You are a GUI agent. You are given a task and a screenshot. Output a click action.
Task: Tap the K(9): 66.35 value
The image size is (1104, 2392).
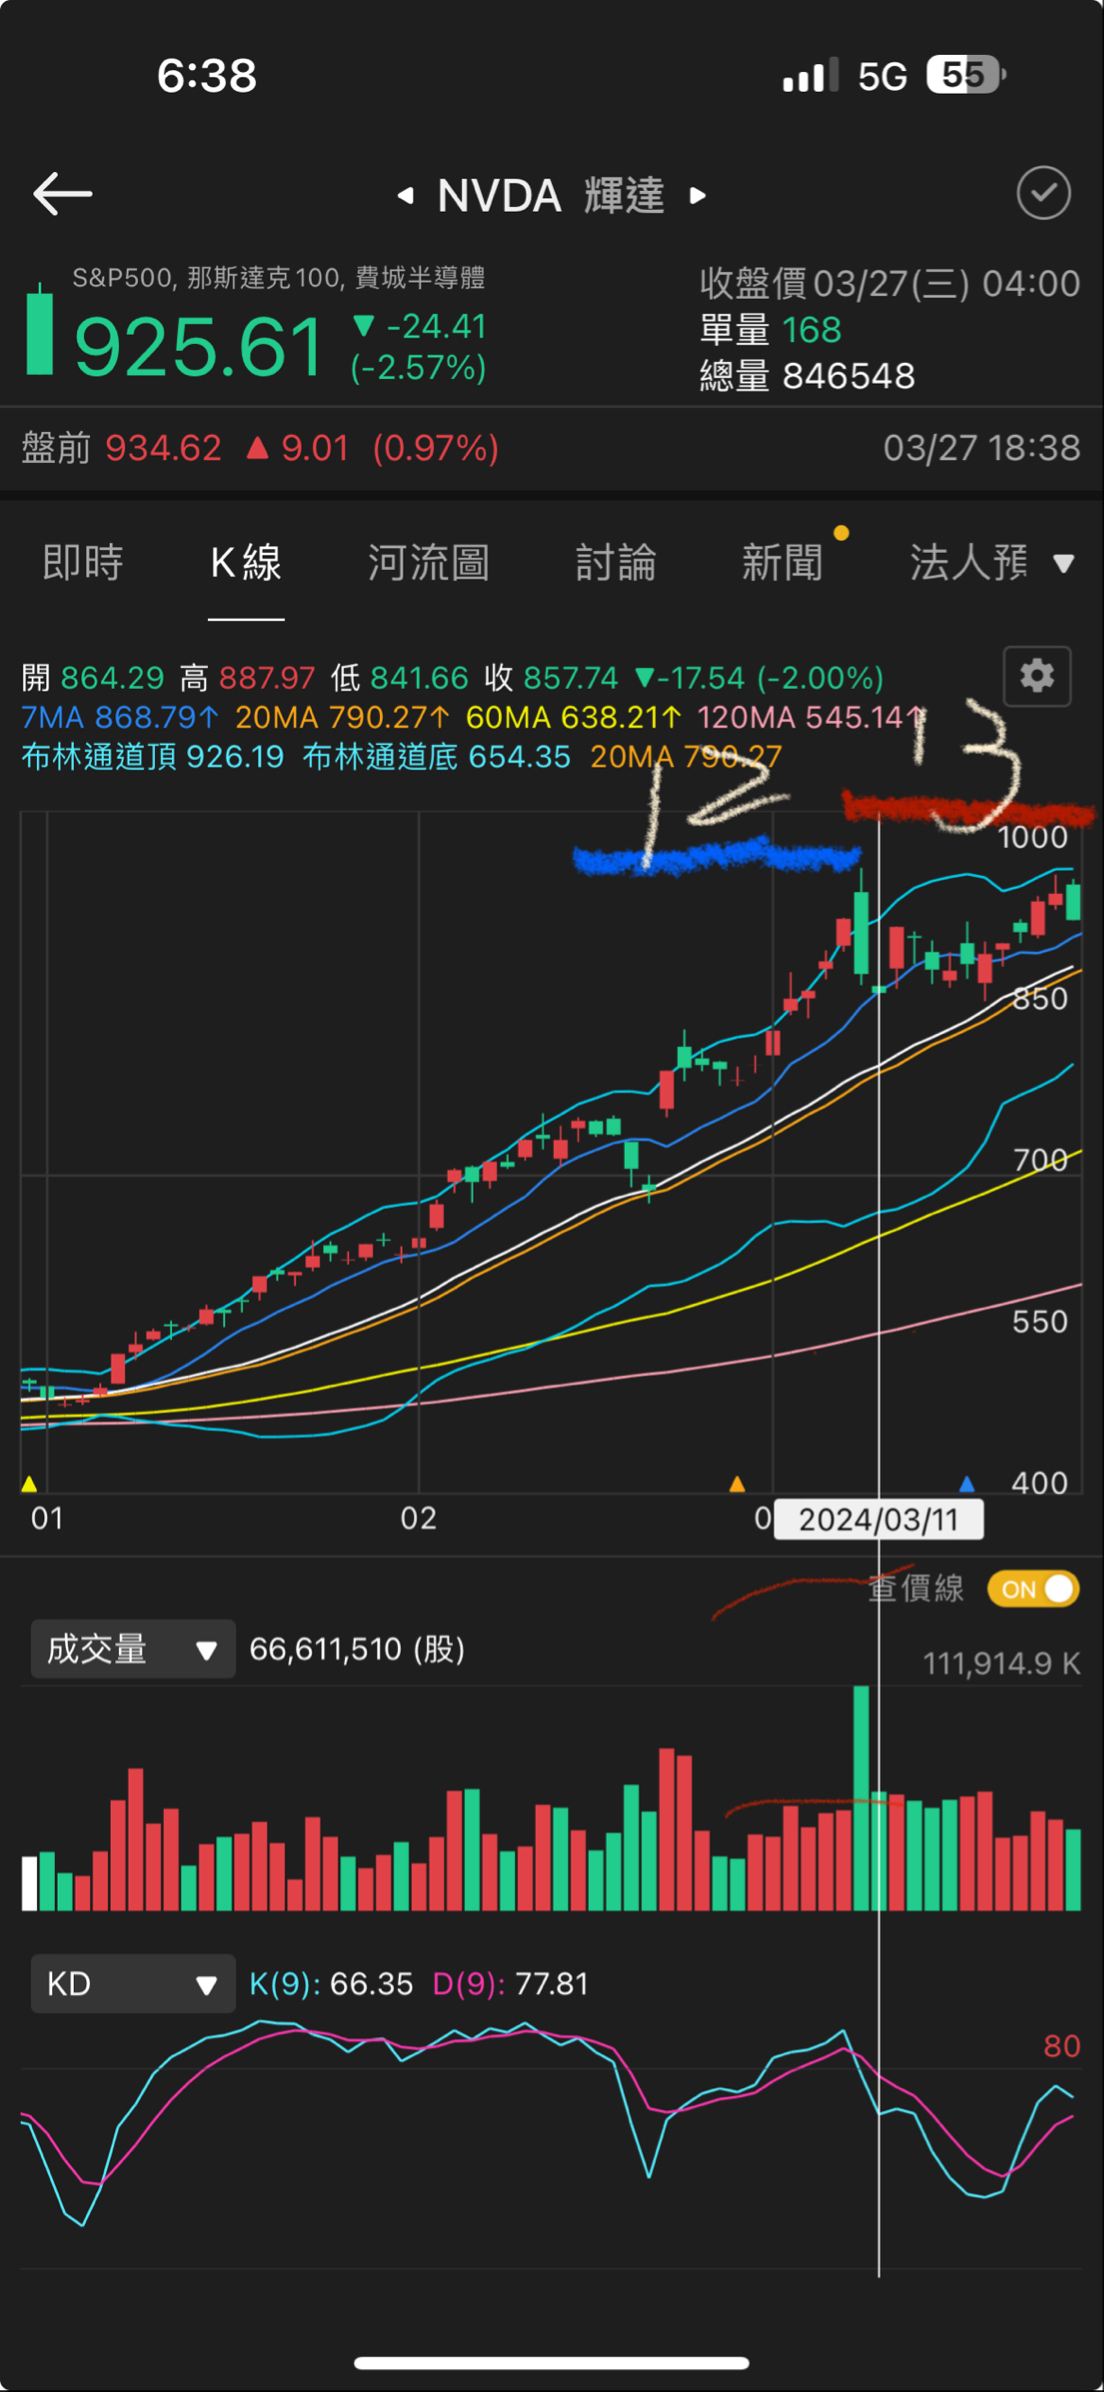pos(331,1984)
